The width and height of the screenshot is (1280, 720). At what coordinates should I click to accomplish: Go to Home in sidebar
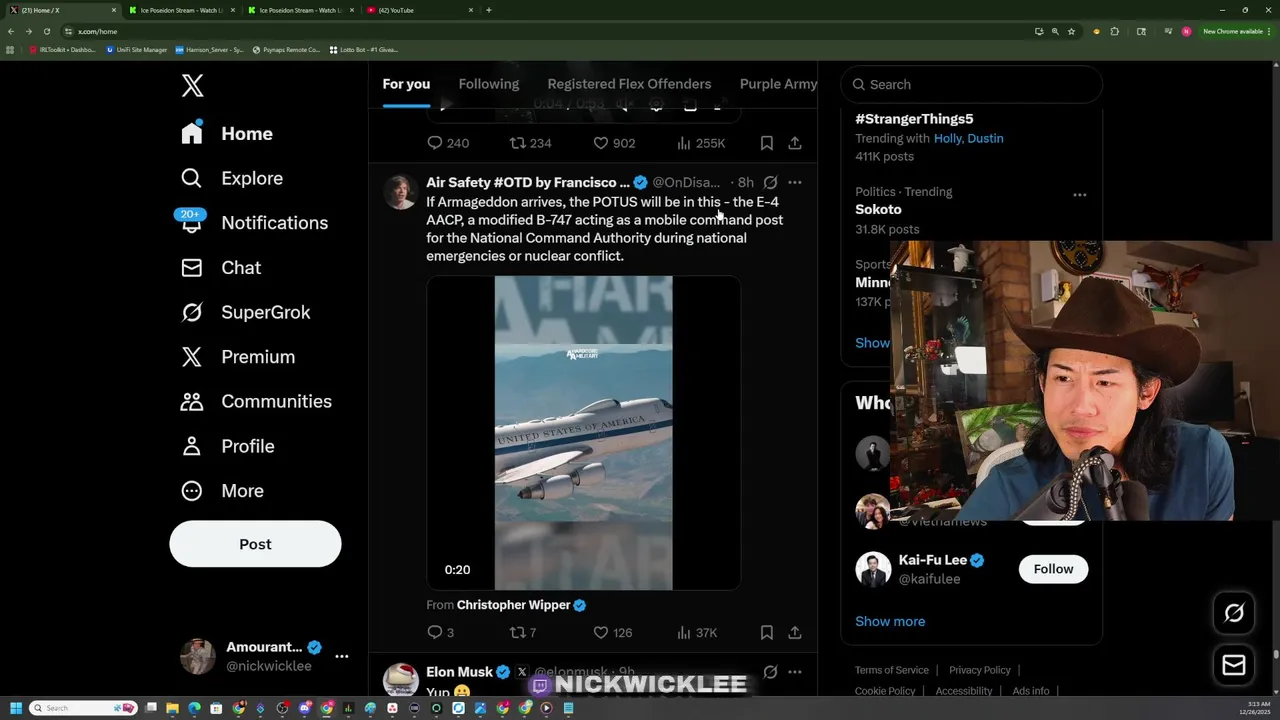226,133
